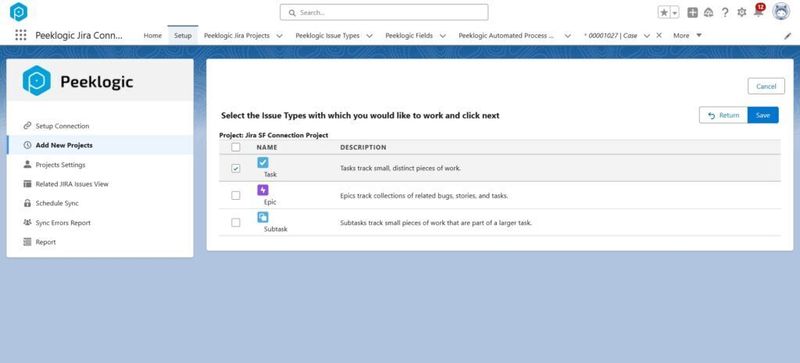Open Salesforce Help question mark icon
The width and height of the screenshot is (800, 363).
click(x=725, y=13)
